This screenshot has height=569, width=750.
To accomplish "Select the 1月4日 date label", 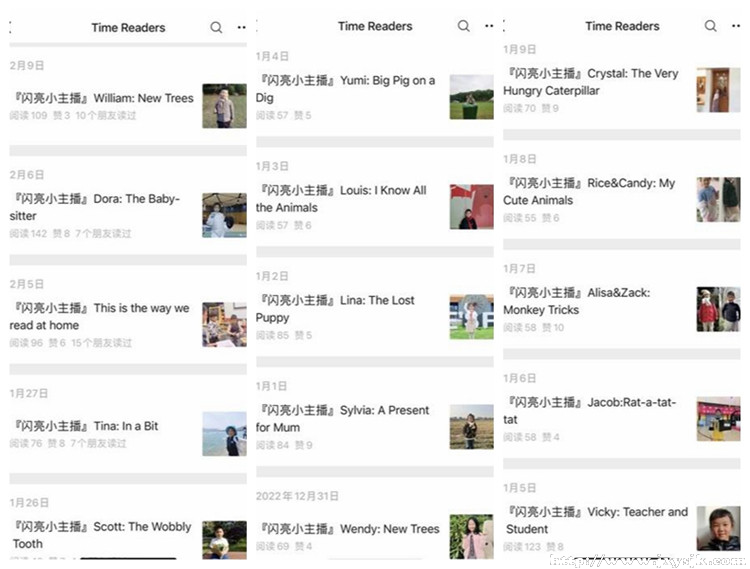I will (x=272, y=56).
